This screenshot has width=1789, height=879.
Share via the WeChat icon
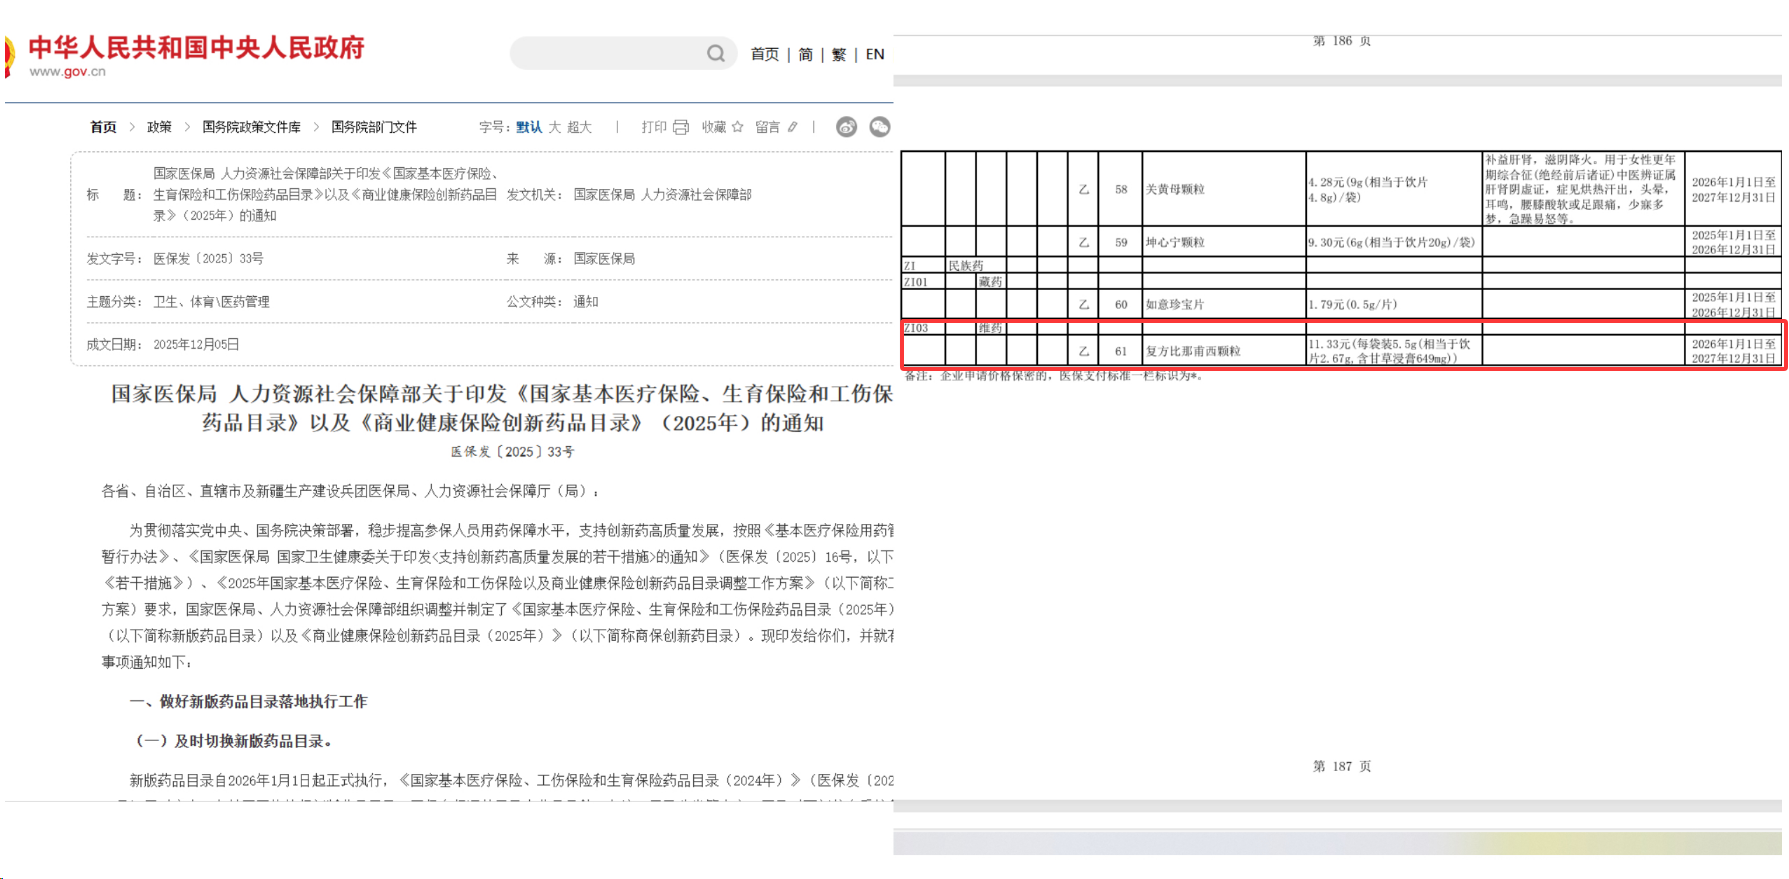click(880, 127)
